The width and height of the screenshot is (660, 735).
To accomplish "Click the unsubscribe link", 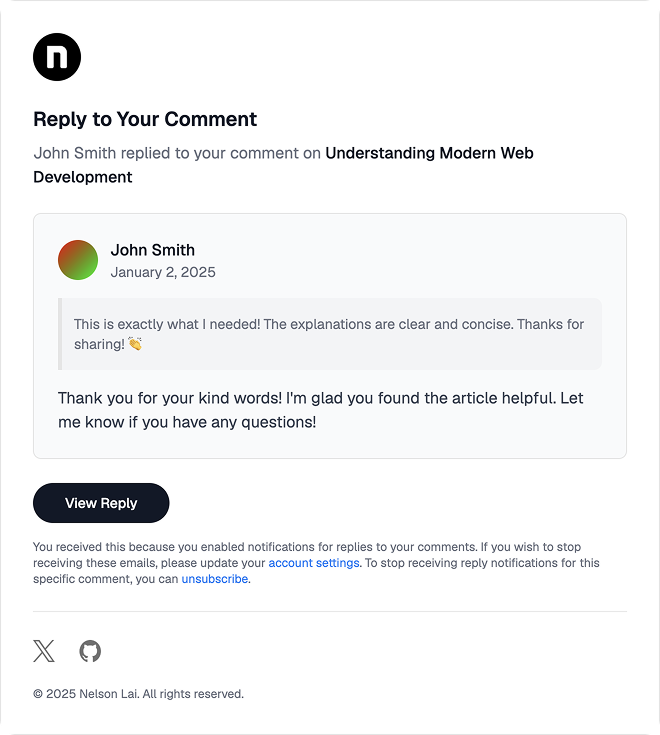I will [x=215, y=579].
